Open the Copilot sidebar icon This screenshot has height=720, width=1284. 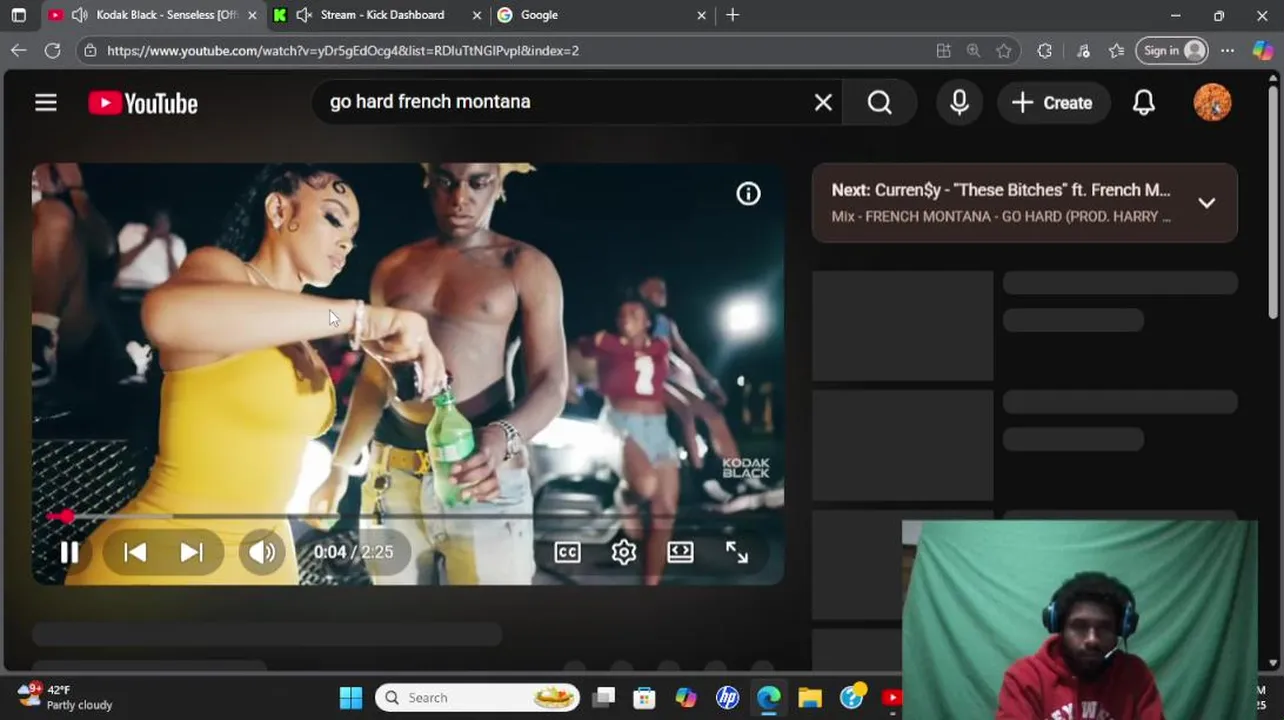point(1263,50)
